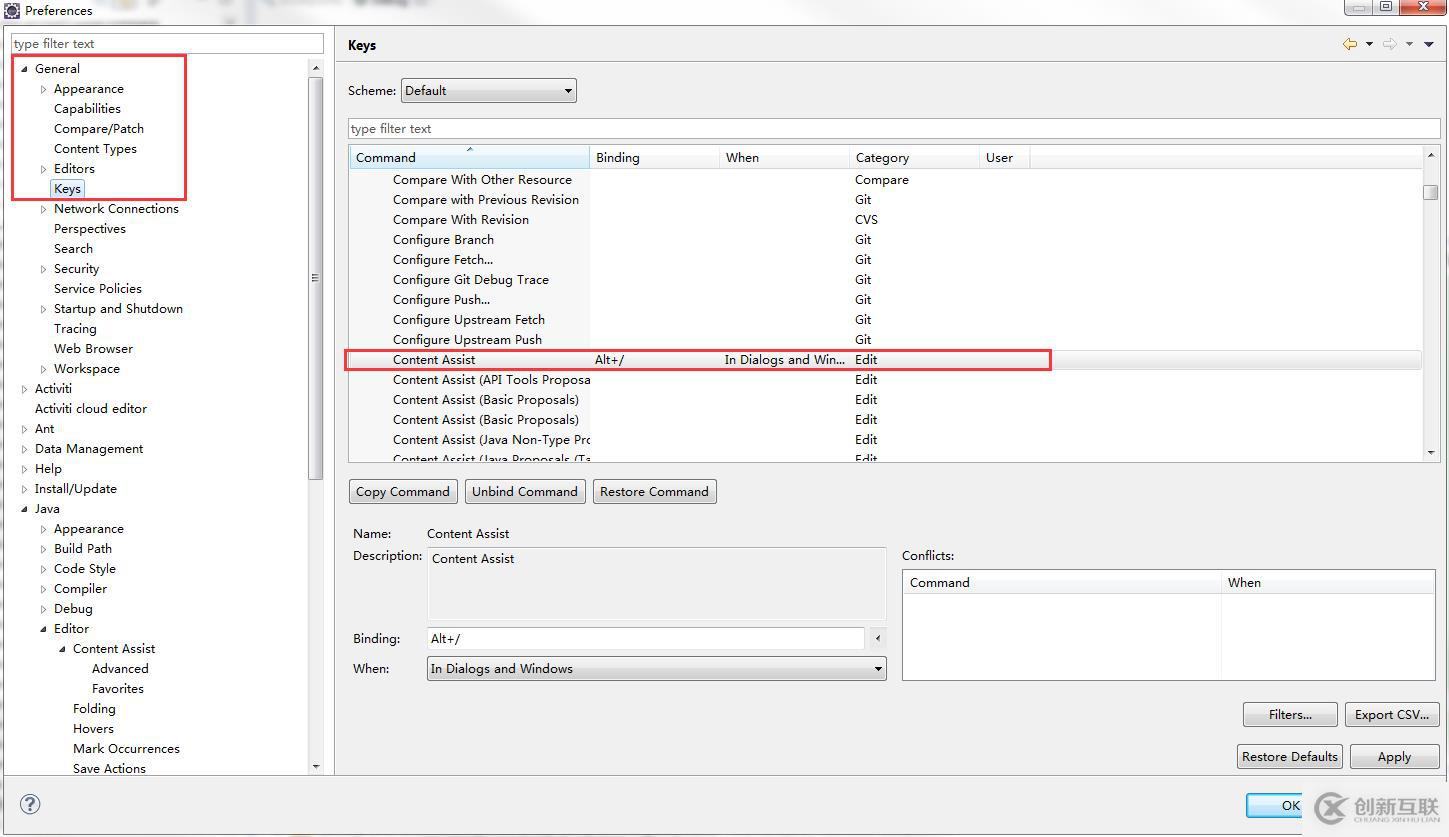The width and height of the screenshot is (1449, 837).
Task: Click the Unbind Command button
Action: [x=524, y=492]
